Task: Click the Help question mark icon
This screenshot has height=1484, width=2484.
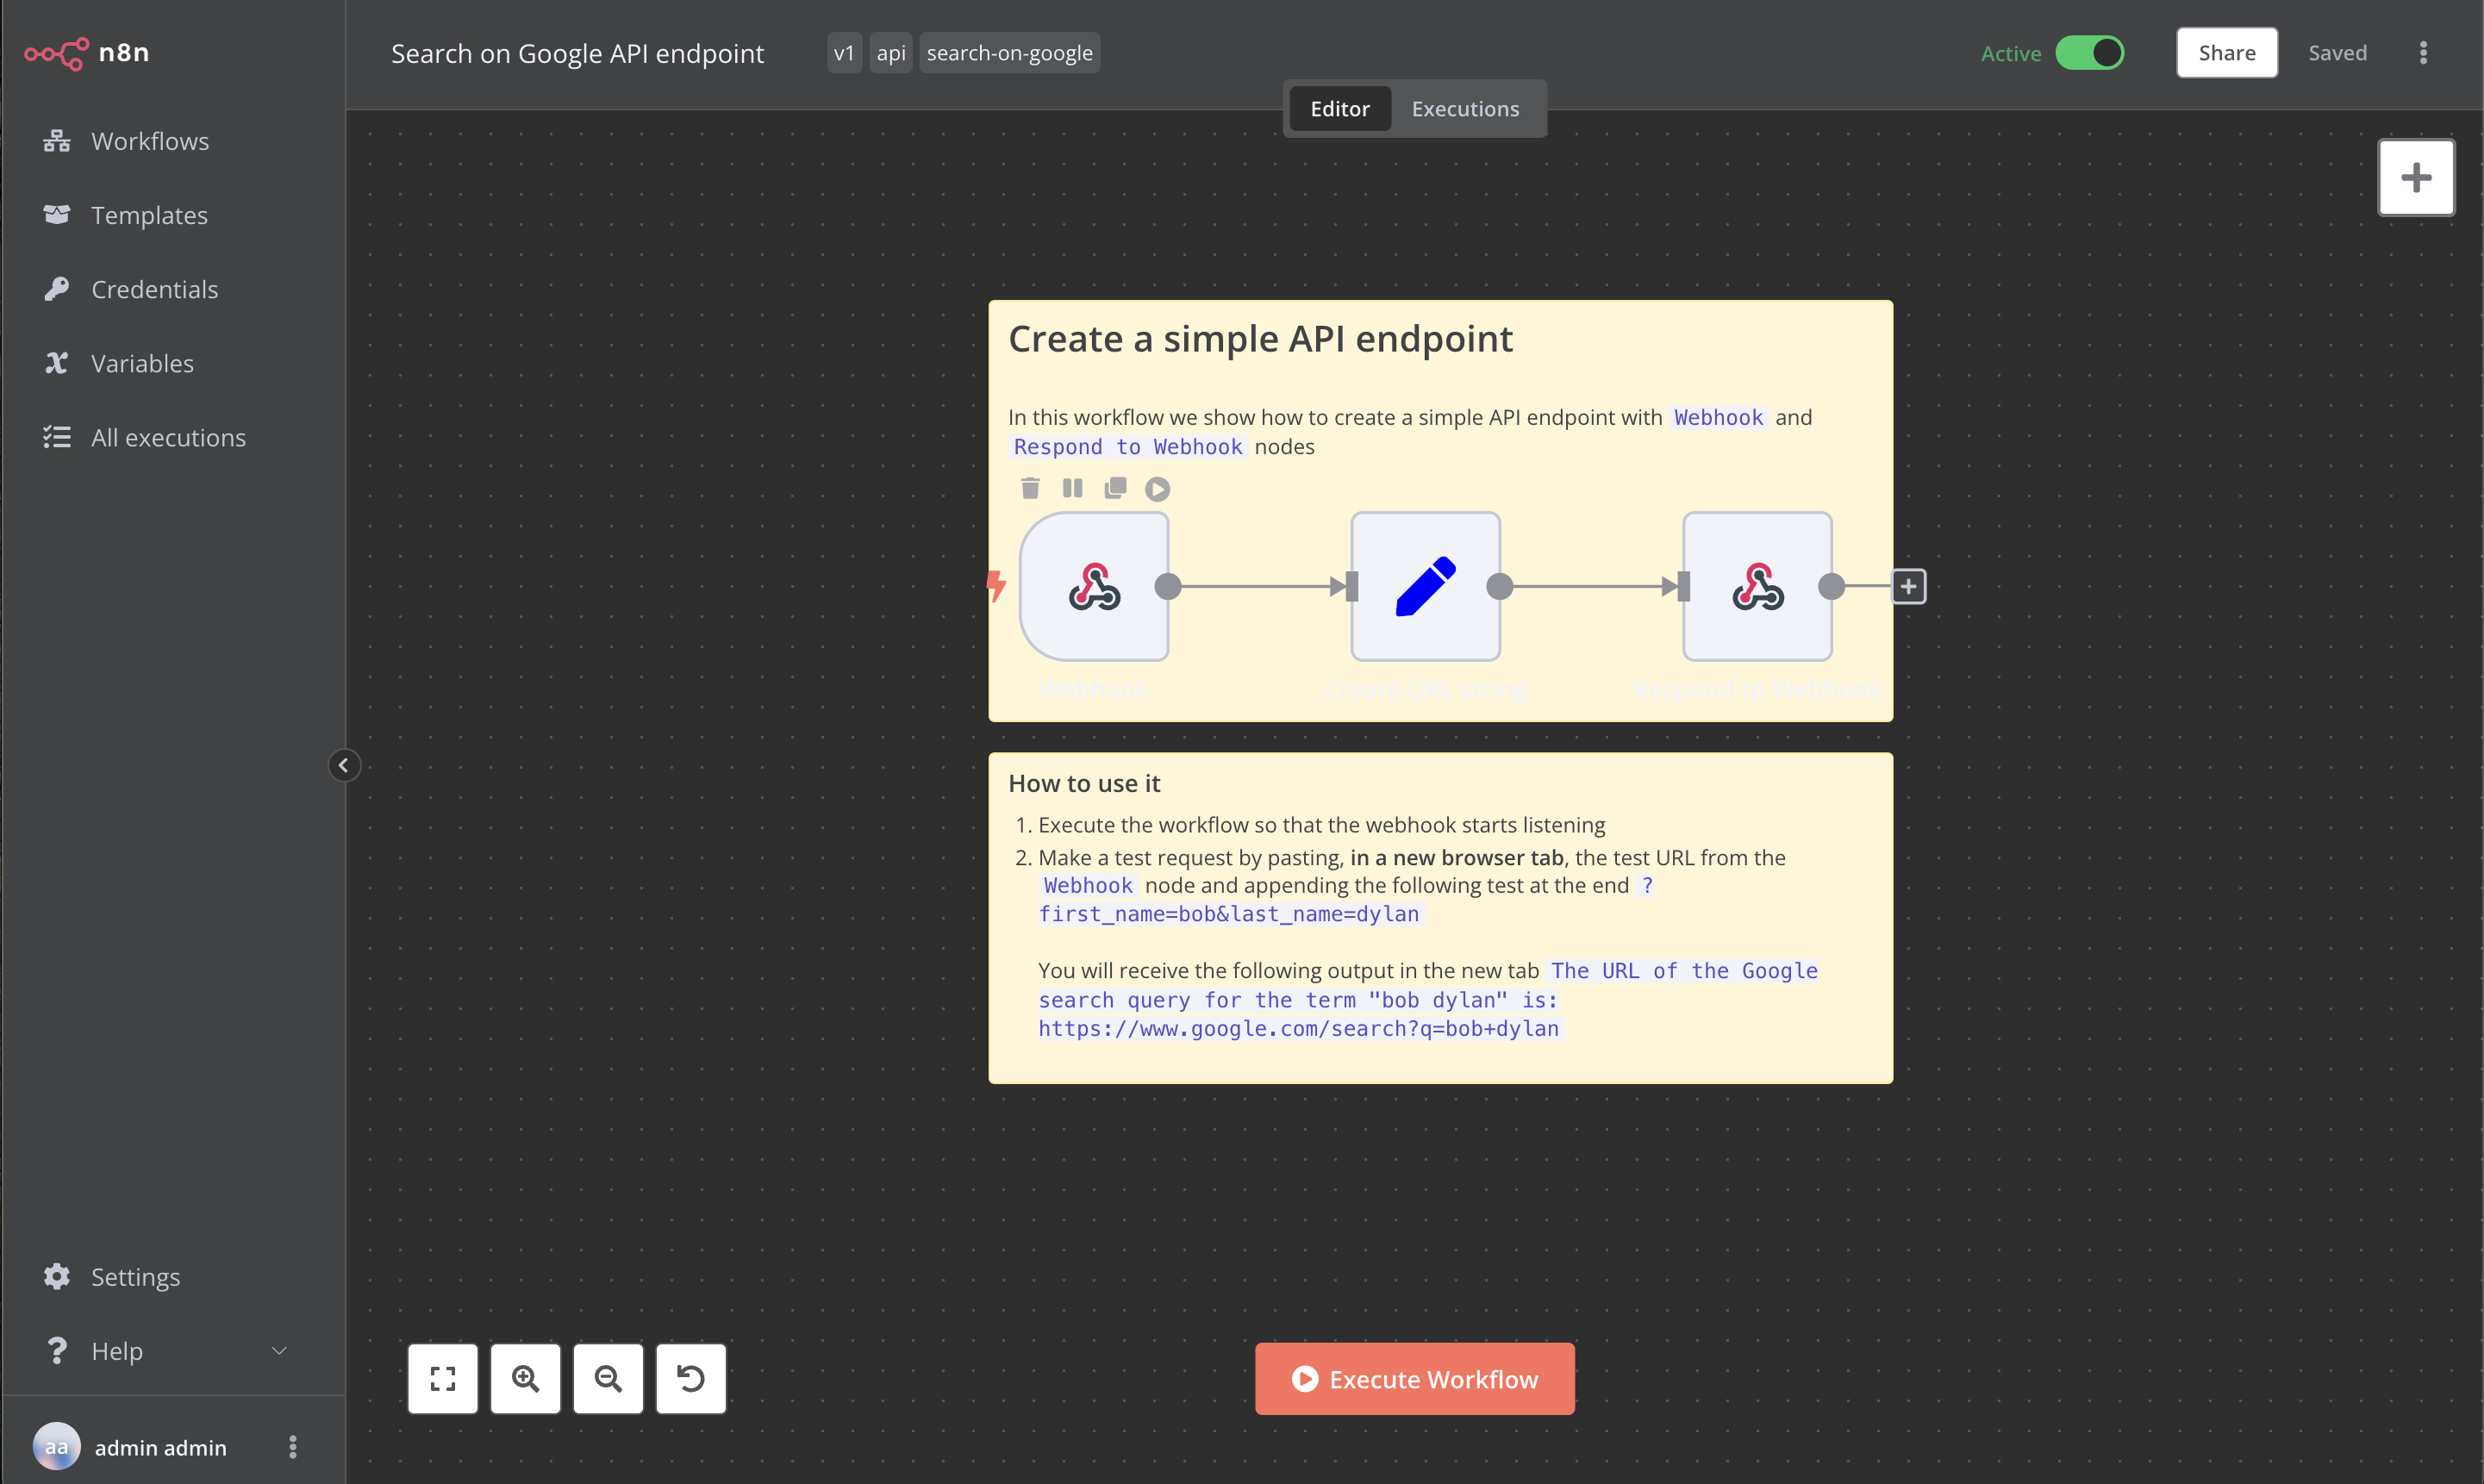Action: [x=57, y=1351]
